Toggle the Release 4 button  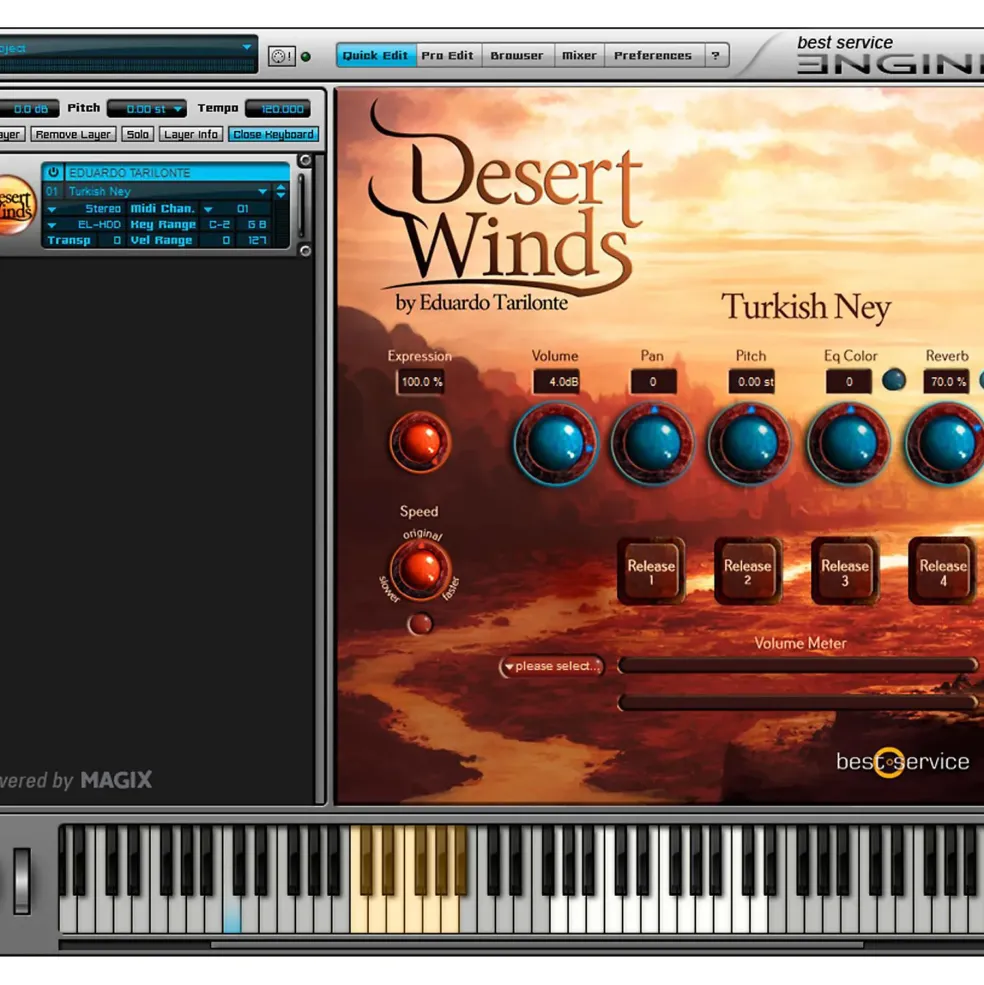point(943,571)
